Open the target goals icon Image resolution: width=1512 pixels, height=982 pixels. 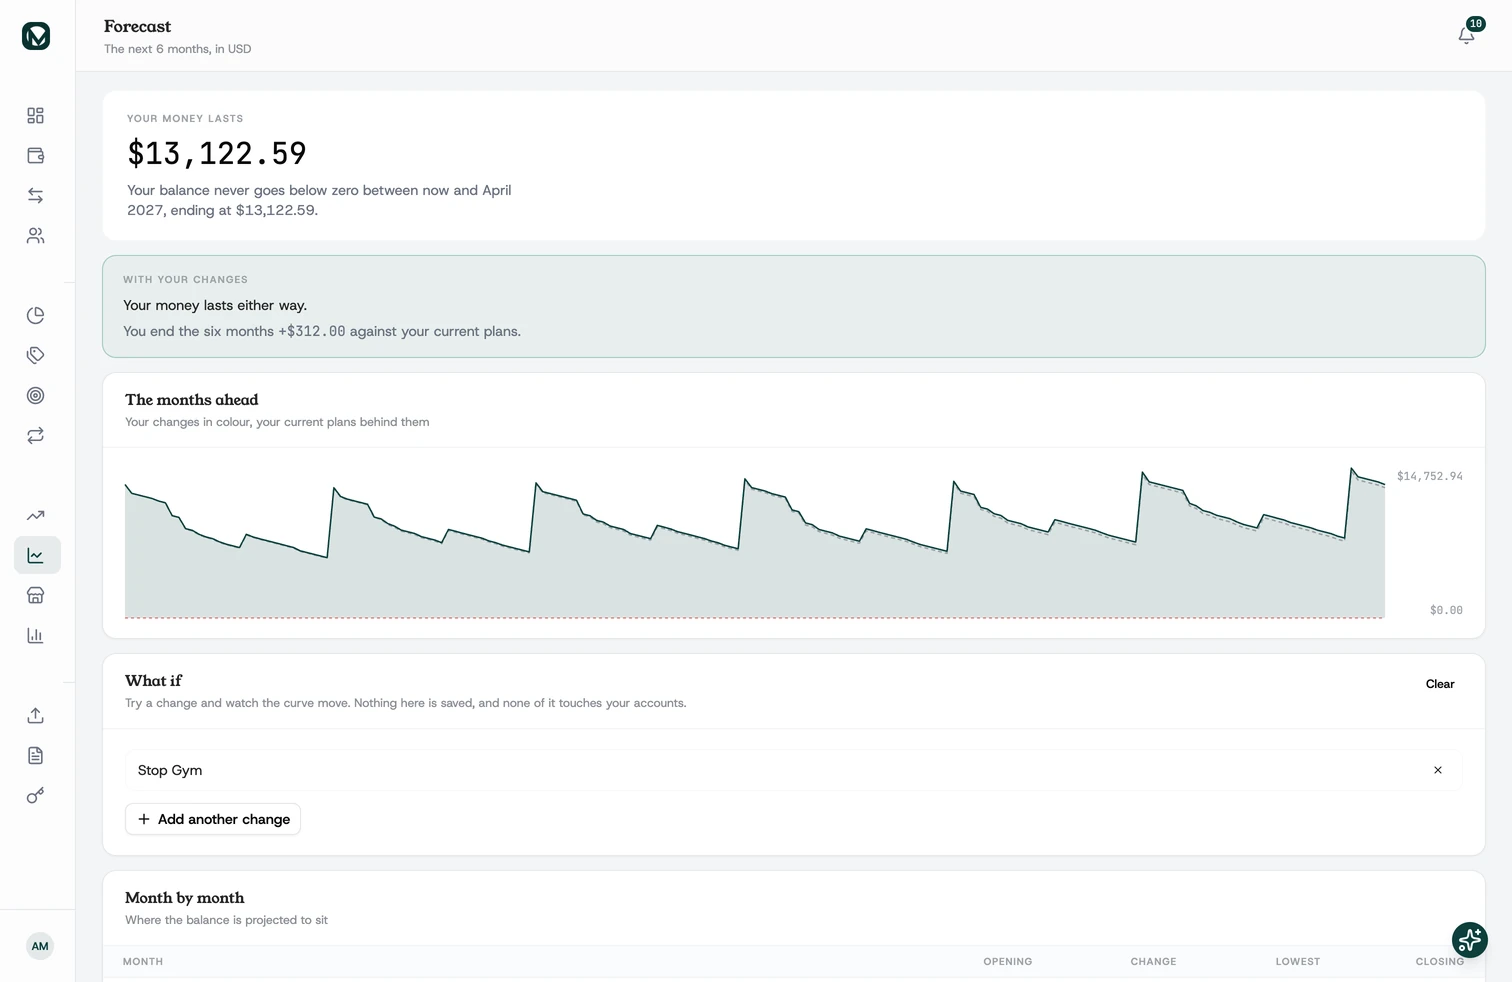point(36,396)
